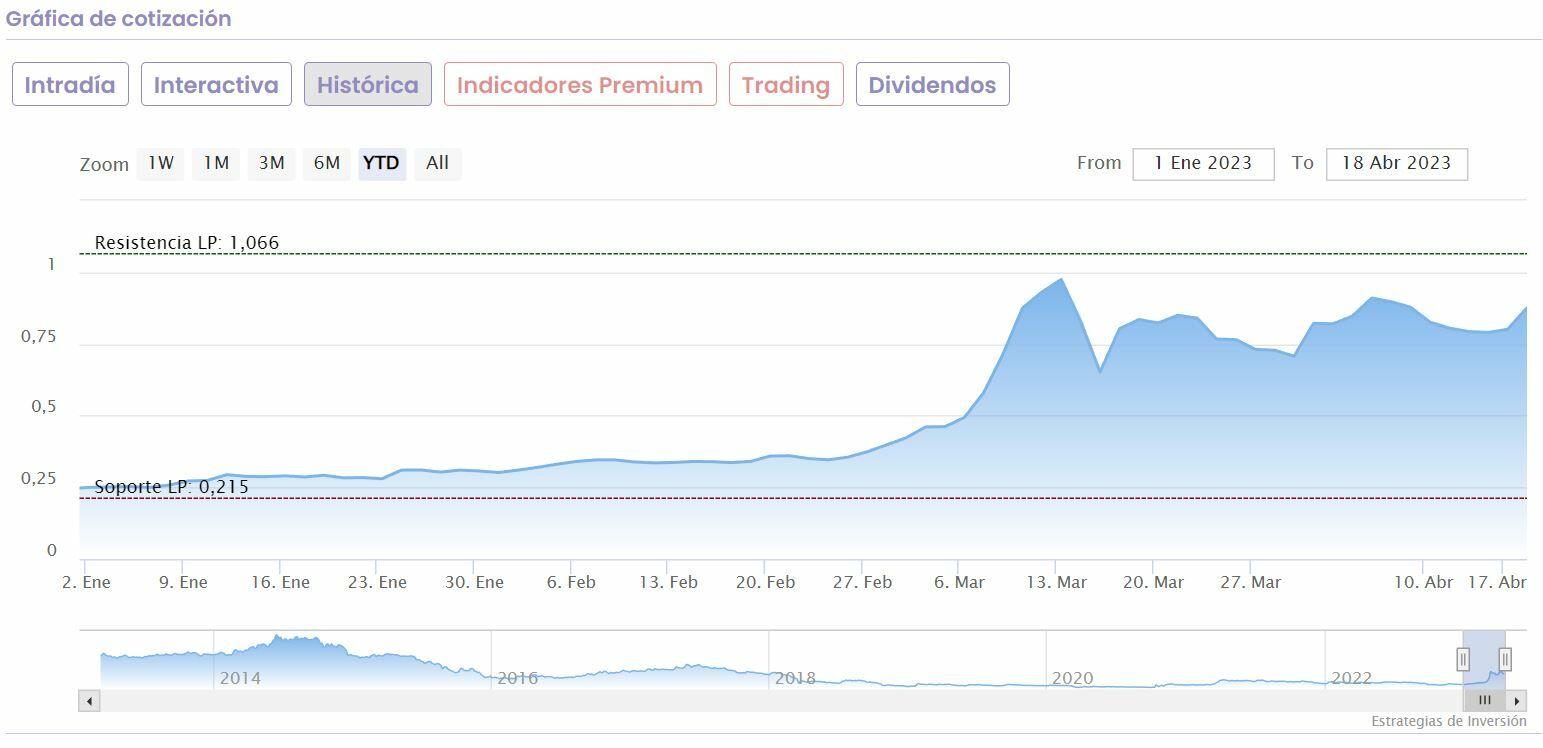The height and width of the screenshot is (748, 1543).
Task: Open Estrategias de Inversión credits link
Action: [x=1448, y=721]
